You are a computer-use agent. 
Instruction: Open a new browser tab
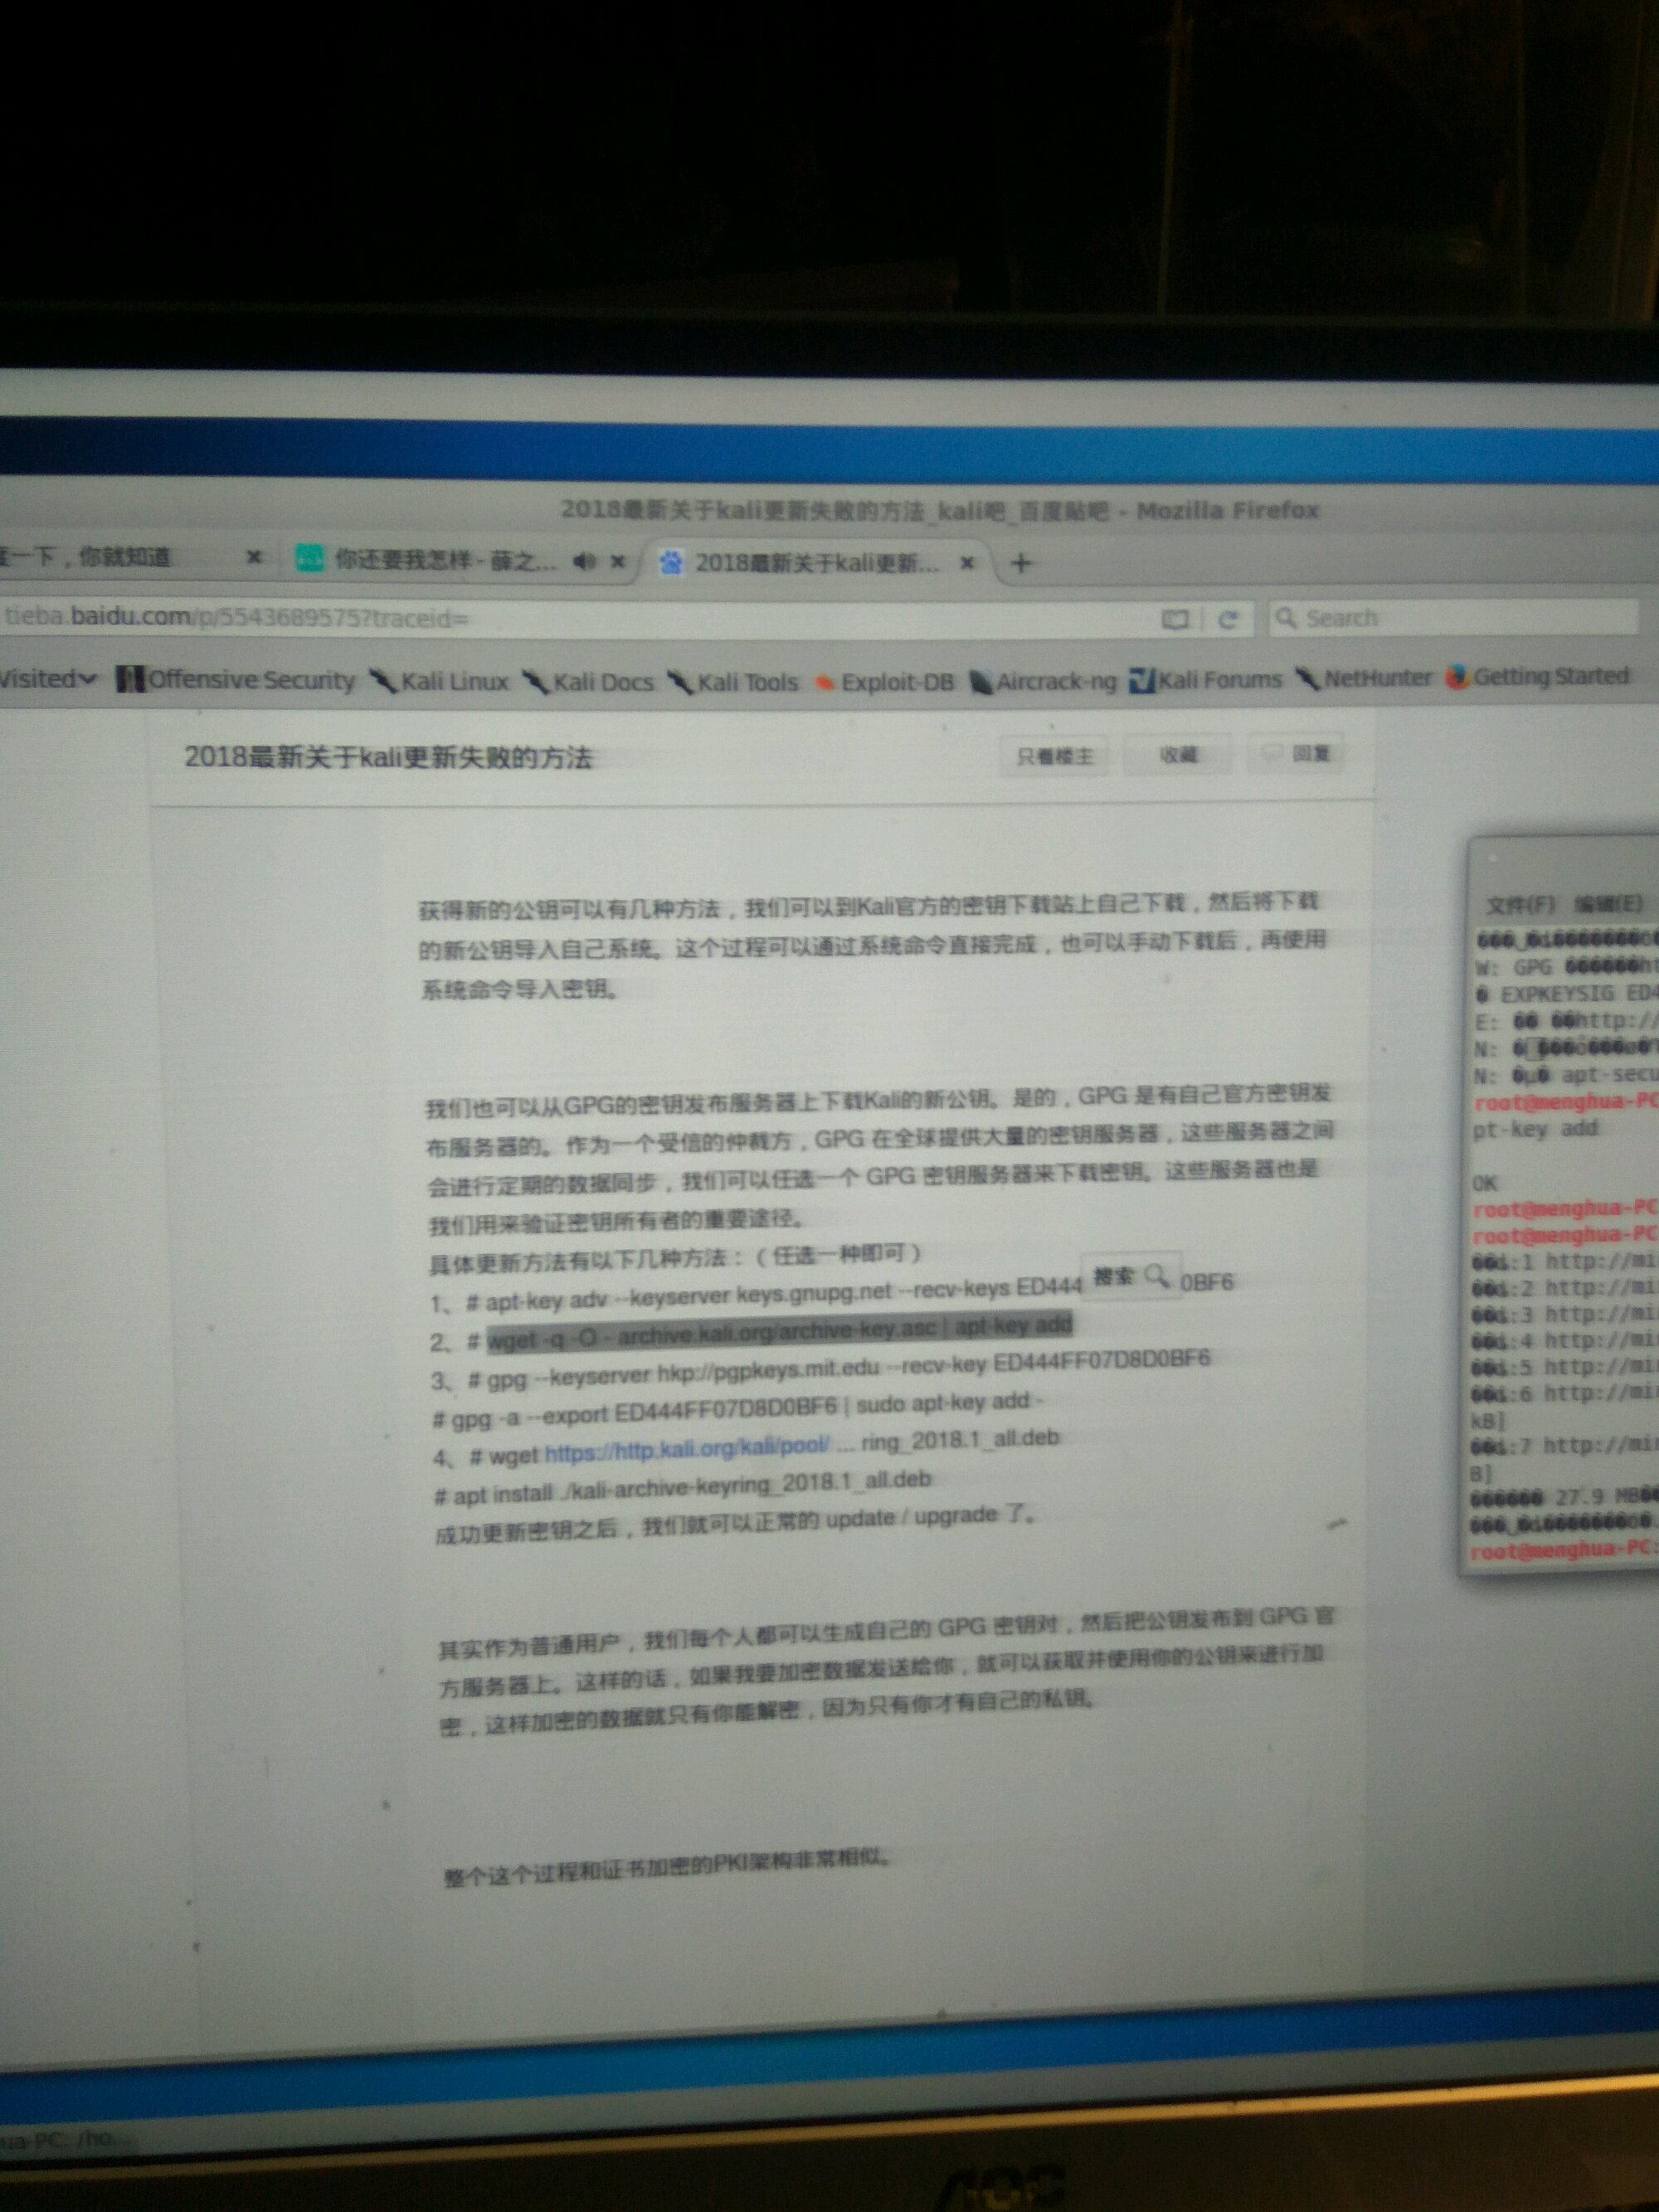pos(1020,563)
